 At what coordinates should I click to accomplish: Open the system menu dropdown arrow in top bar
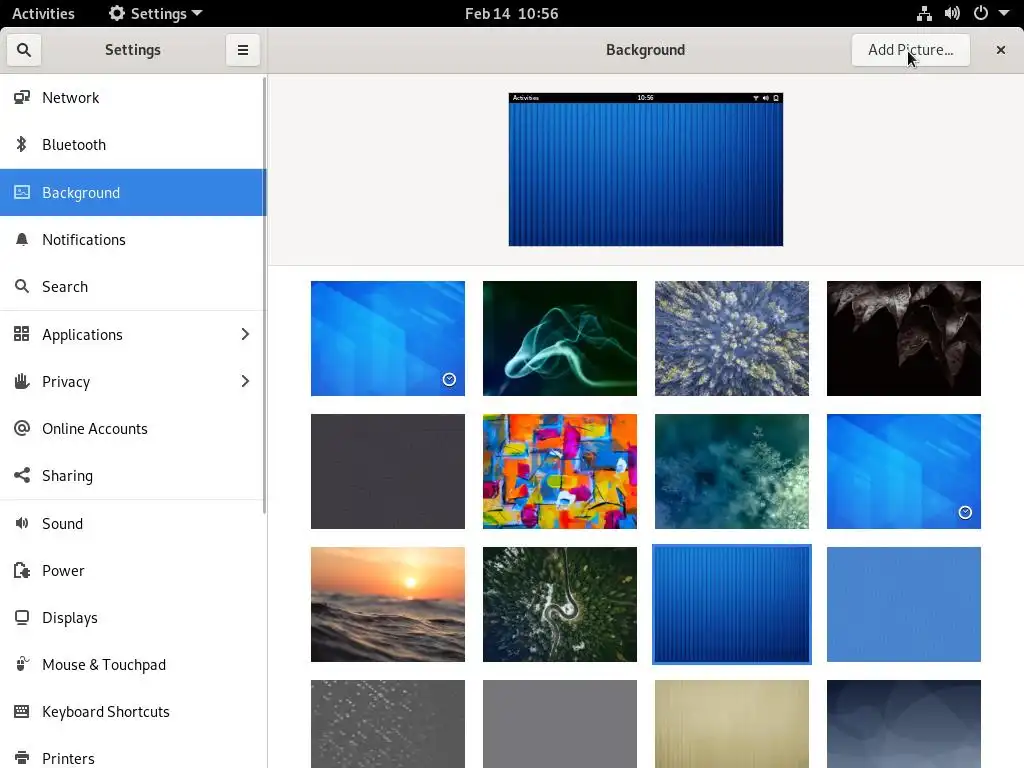click(x=1004, y=13)
